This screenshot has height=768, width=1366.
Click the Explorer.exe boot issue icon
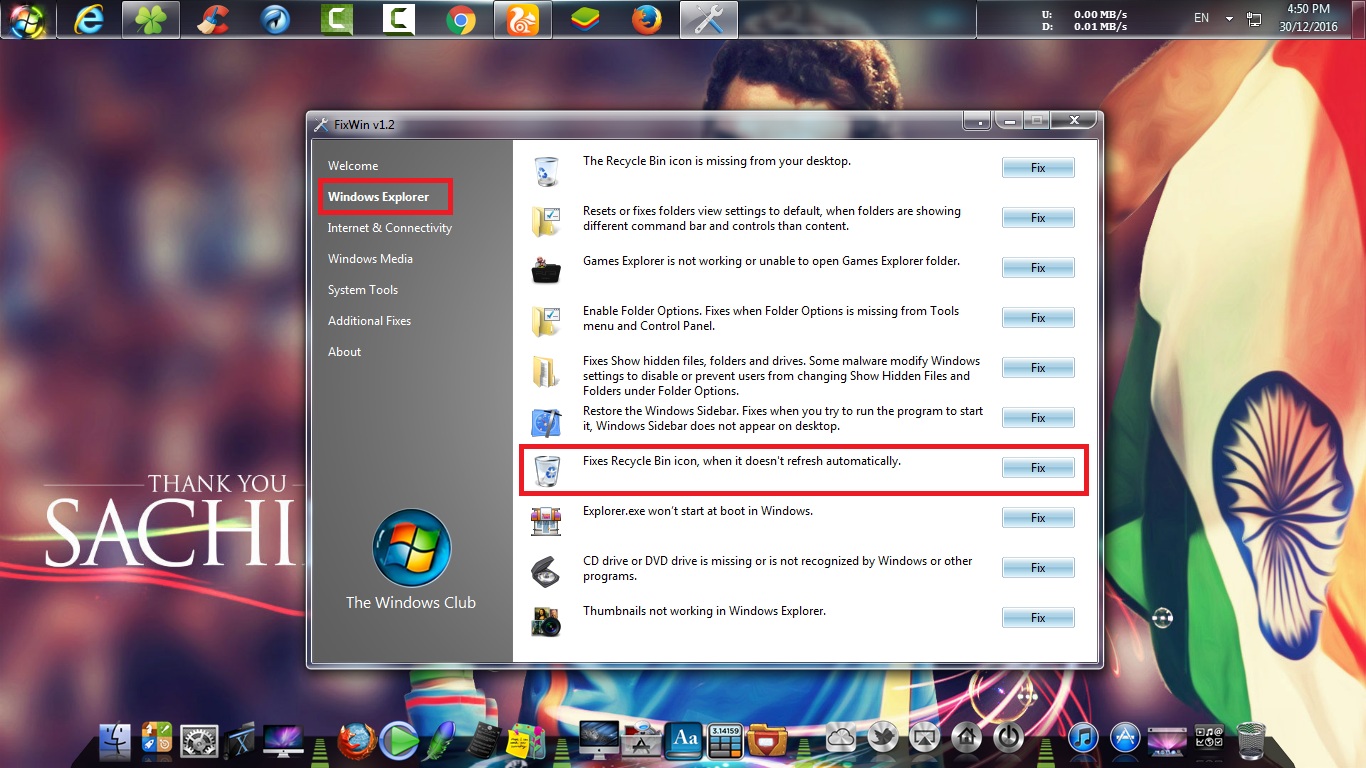click(x=546, y=520)
